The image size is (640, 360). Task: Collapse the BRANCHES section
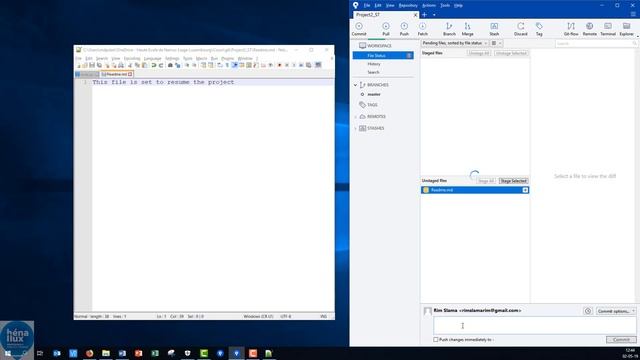pos(356,85)
